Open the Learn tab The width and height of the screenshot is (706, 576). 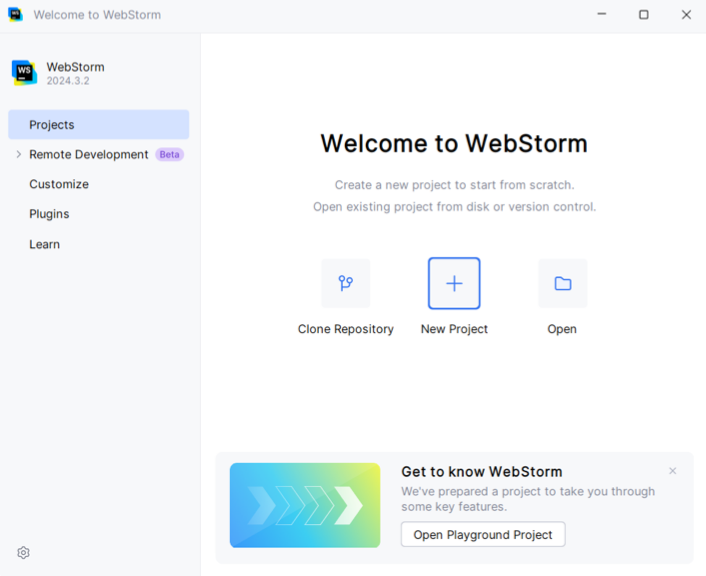(x=45, y=244)
